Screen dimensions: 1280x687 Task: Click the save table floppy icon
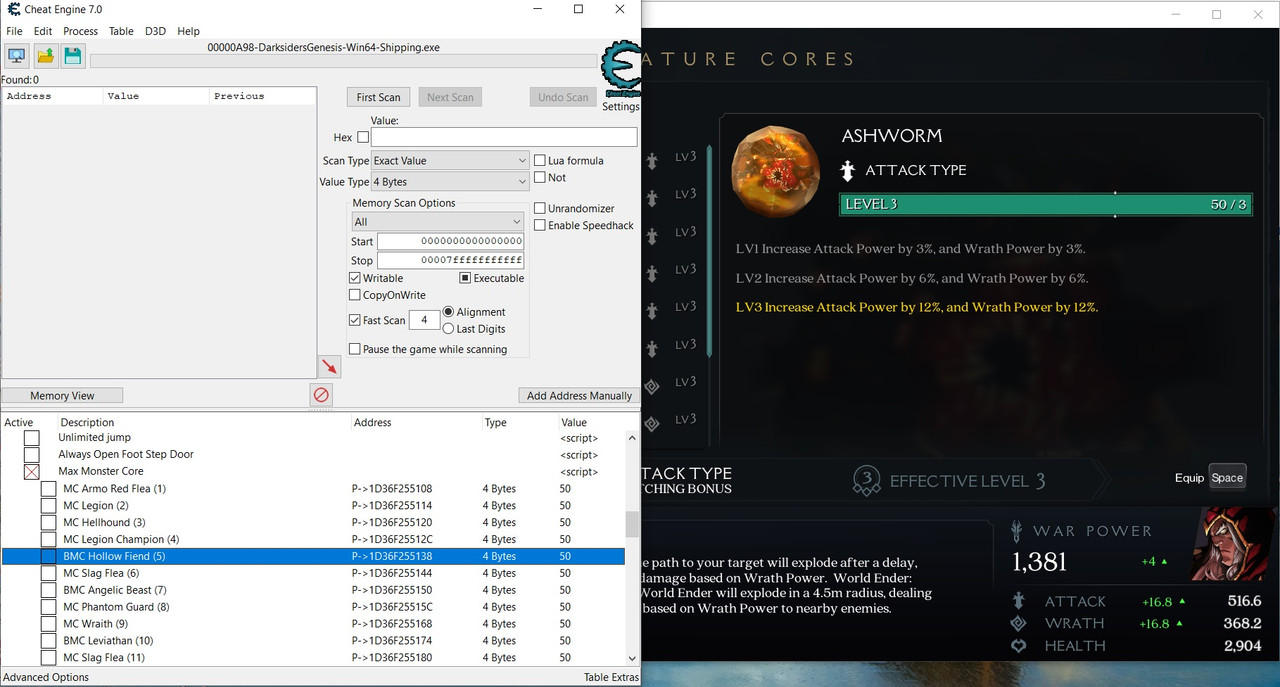73,55
